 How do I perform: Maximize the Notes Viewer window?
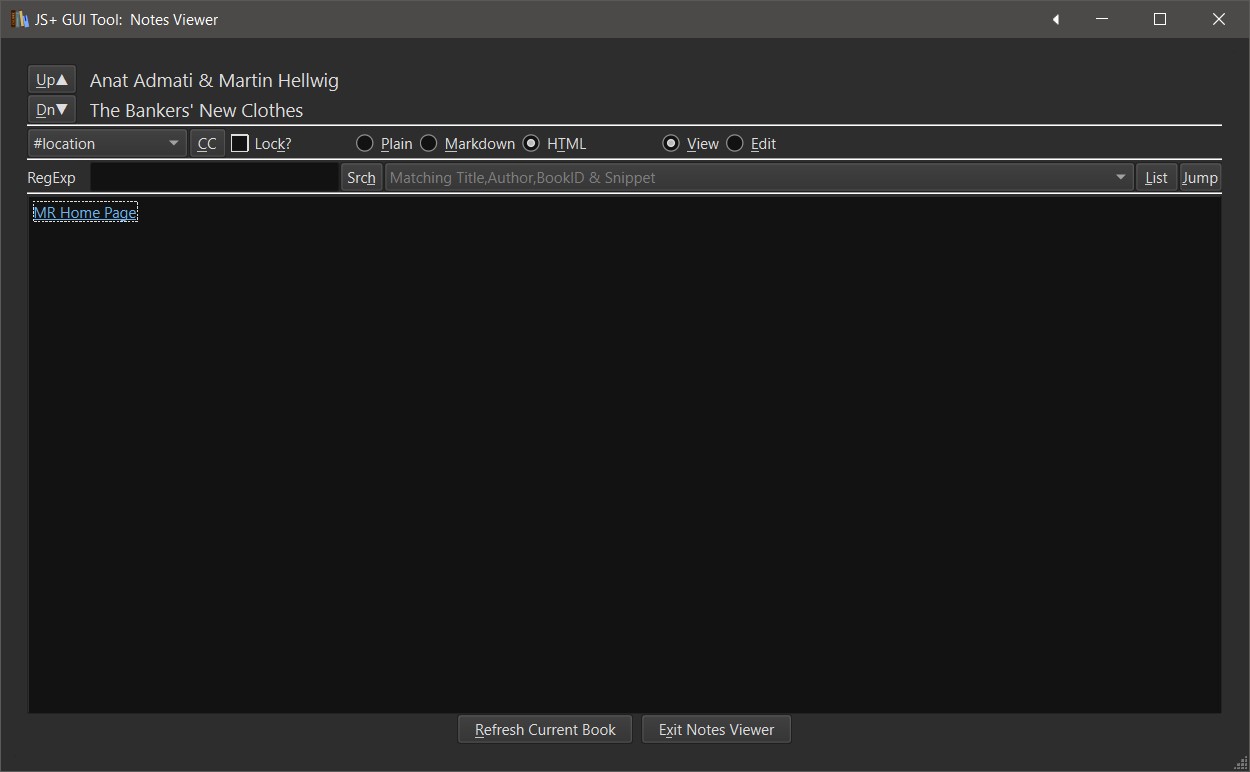point(1160,19)
